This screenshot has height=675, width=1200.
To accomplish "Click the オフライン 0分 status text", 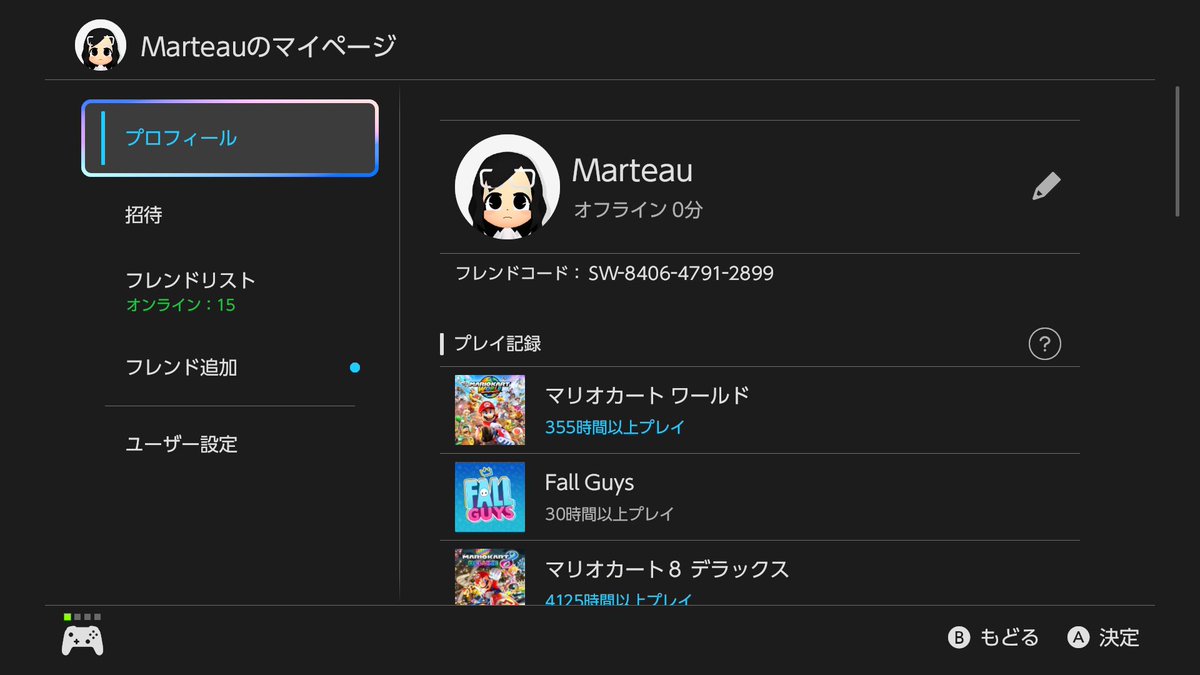I will (x=638, y=210).
